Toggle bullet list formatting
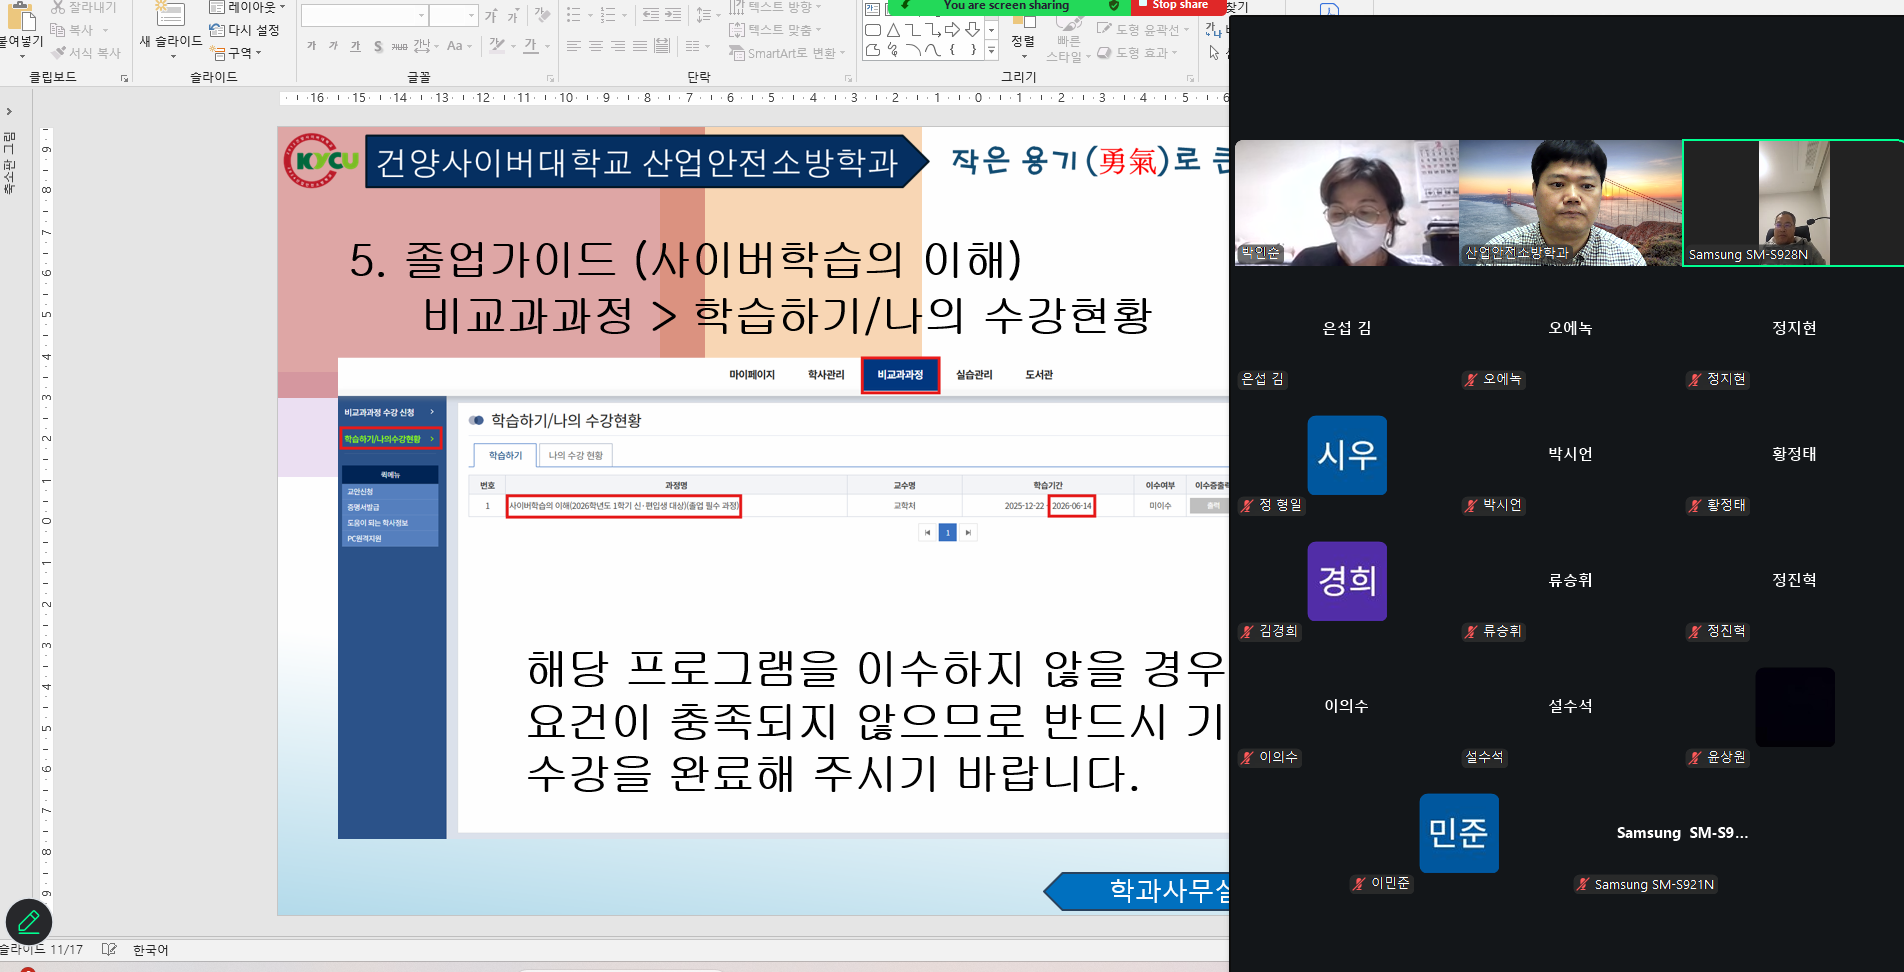Image resolution: width=1904 pixels, height=972 pixels. pos(574,15)
